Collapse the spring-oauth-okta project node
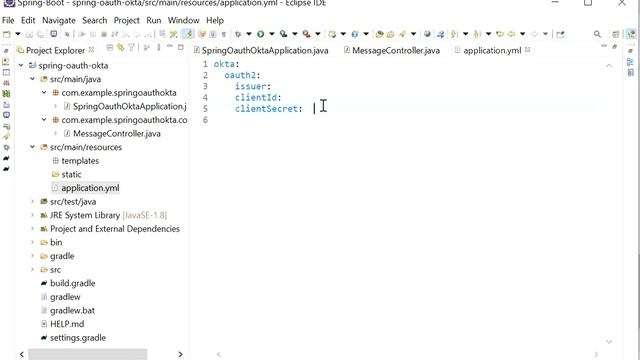This screenshot has width=640, height=360. pyautogui.click(x=21, y=65)
